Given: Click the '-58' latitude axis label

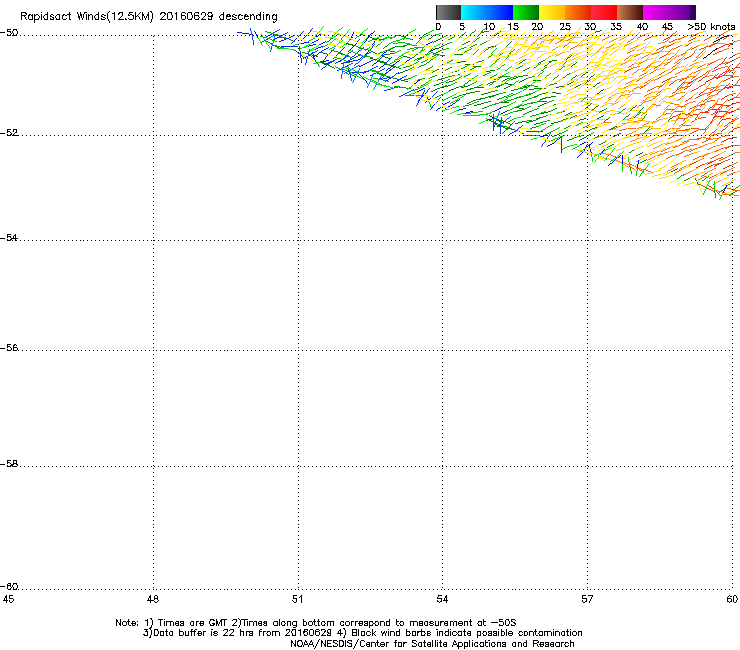Looking at the screenshot, I should (9, 464).
